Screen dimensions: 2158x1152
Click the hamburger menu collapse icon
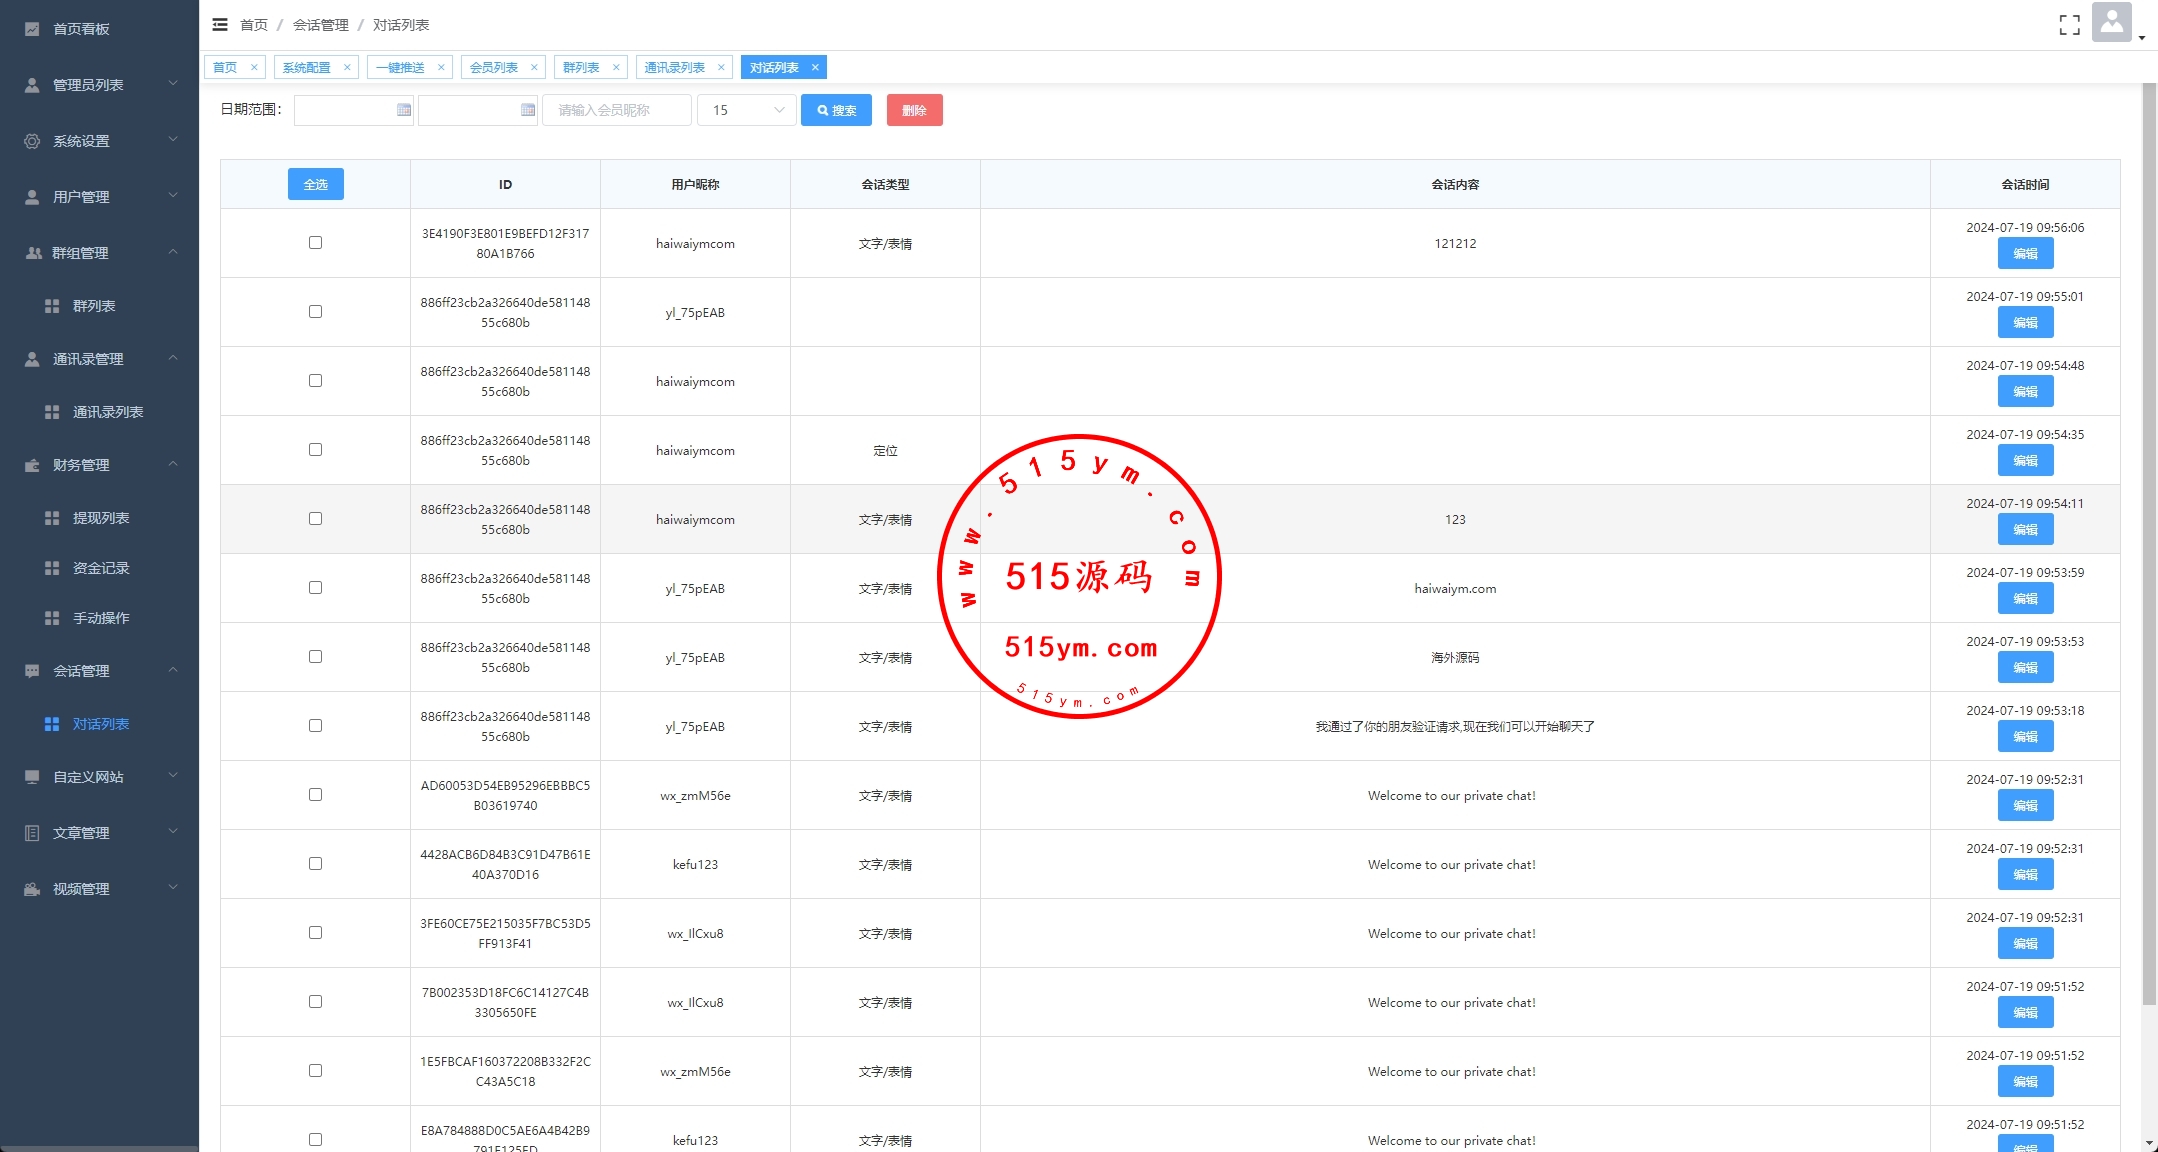(220, 25)
